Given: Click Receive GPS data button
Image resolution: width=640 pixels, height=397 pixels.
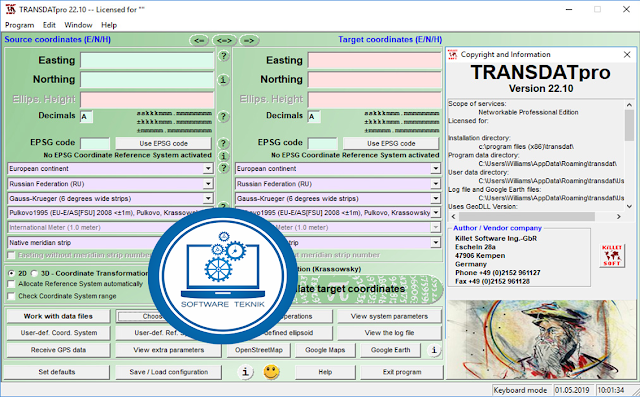Looking at the screenshot, I should [x=58, y=350].
